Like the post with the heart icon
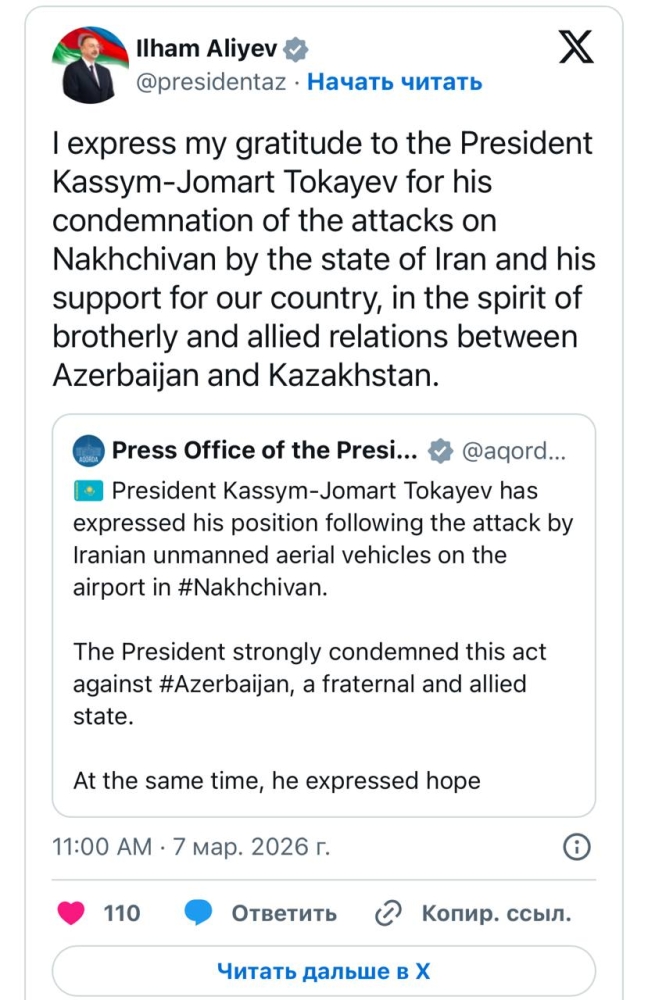Screen dimensions: 648x1000 coord(70,913)
